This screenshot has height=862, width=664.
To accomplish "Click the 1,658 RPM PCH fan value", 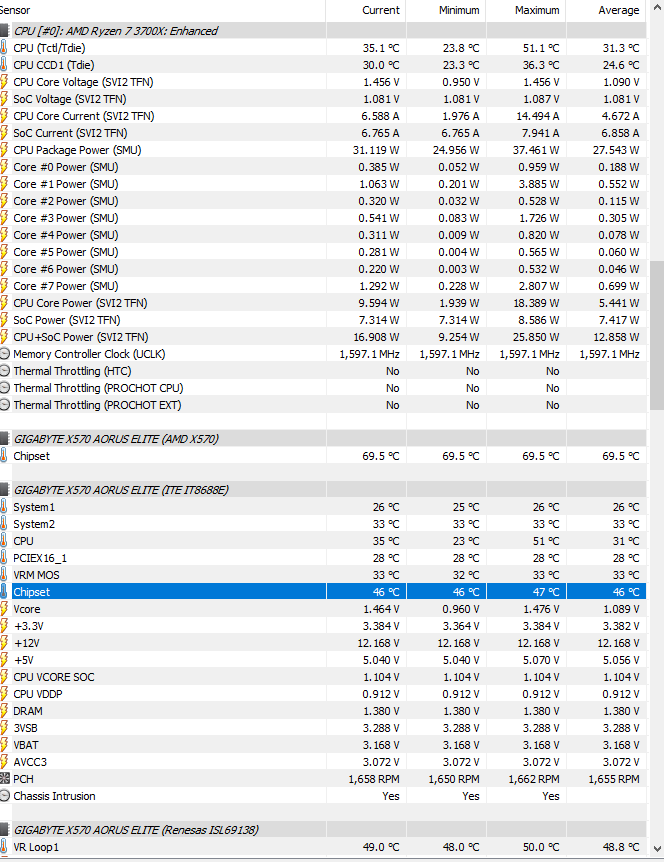I will [x=374, y=779].
